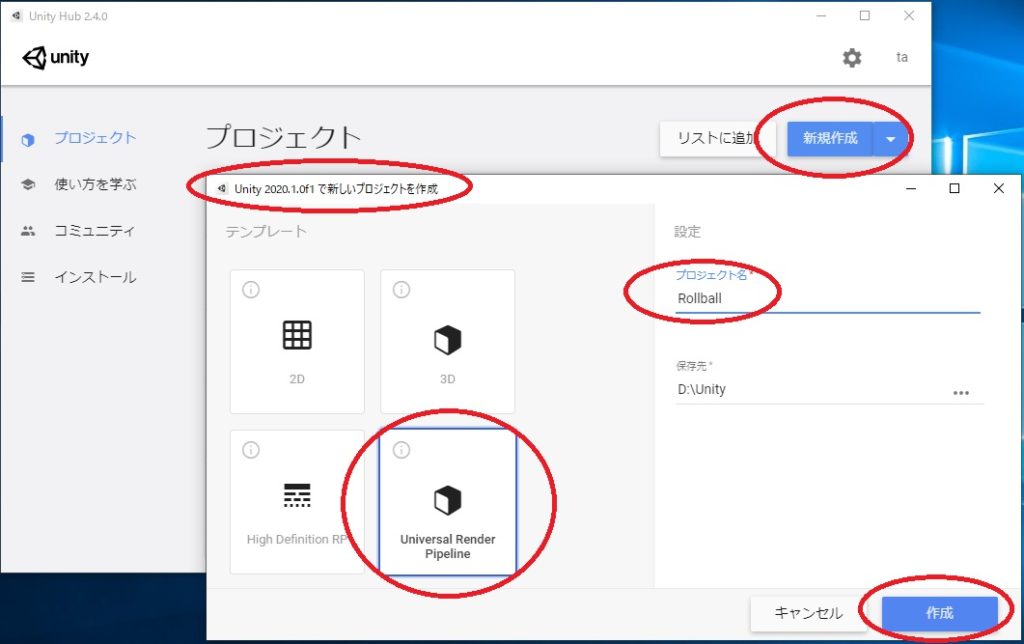This screenshot has width=1024, height=644.
Task: Click the graduation cap icon beside 使い方を学ぶ
Action: pyautogui.click(x=27, y=184)
